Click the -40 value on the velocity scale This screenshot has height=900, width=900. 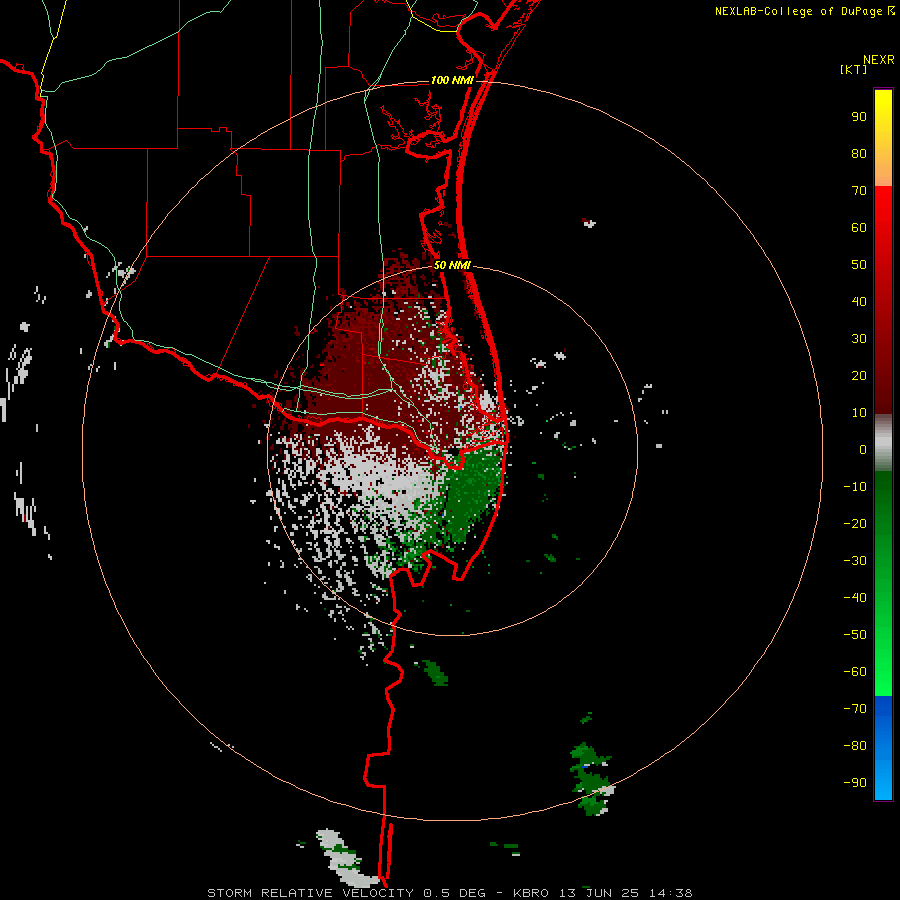tap(855, 598)
